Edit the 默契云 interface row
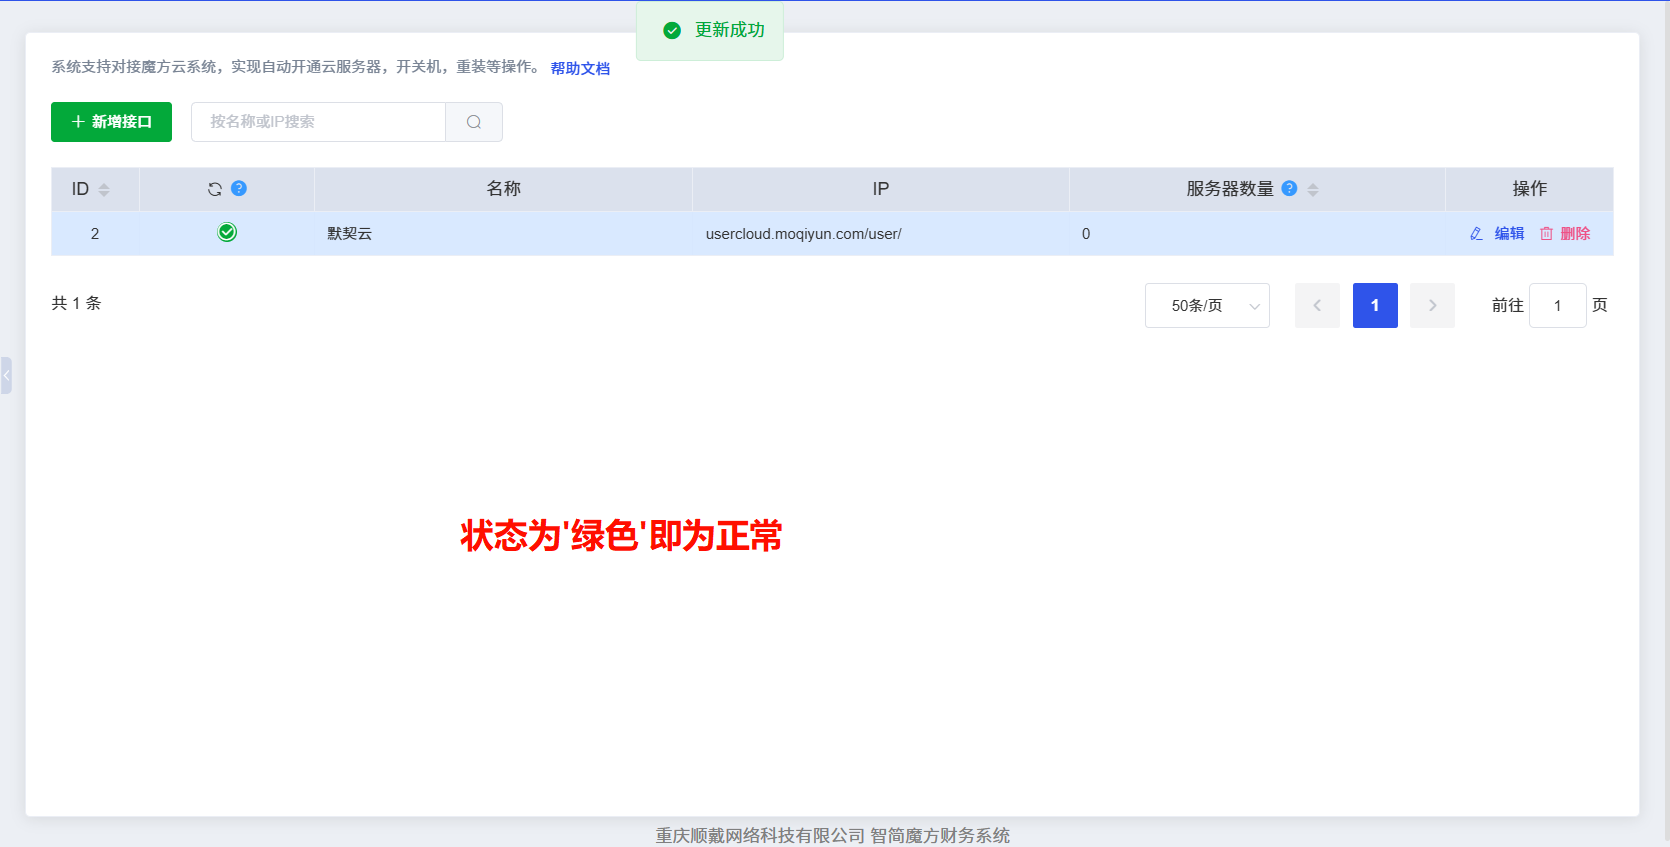Image resolution: width=1670 pixels, height=847 pixels. click(1497, 233)
